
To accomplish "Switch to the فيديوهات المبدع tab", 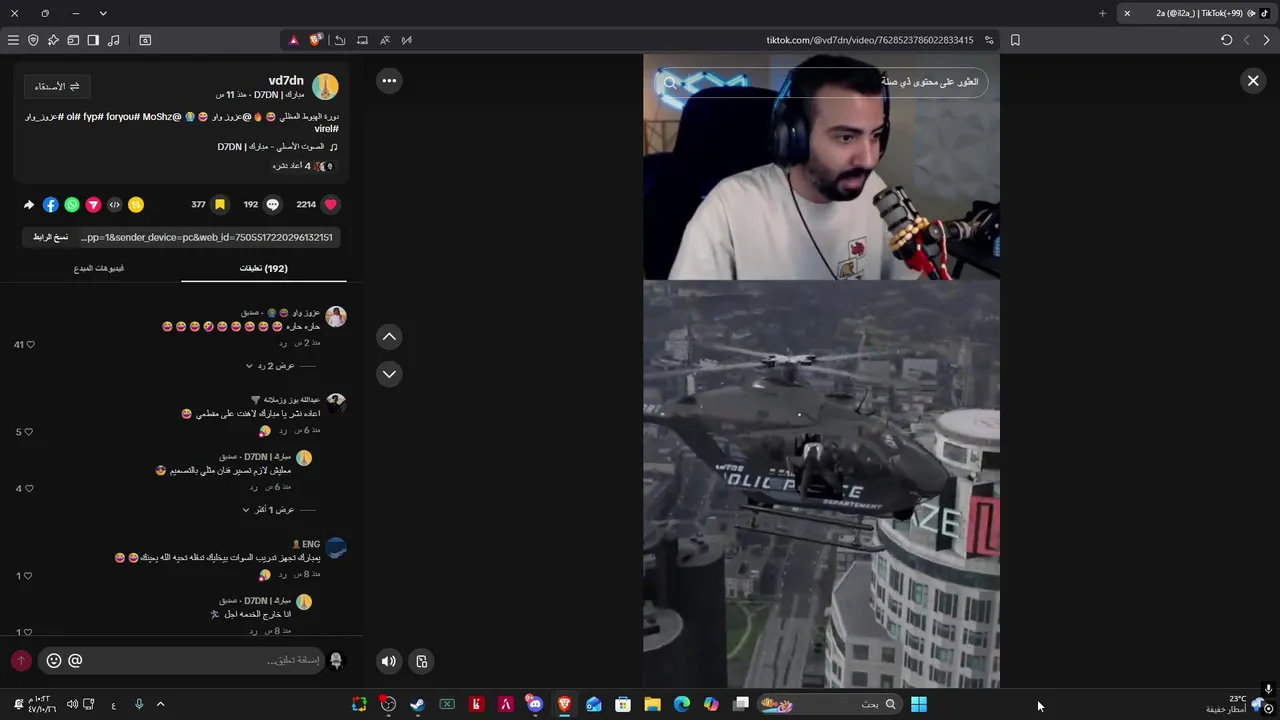I will (x=99, y=268).
